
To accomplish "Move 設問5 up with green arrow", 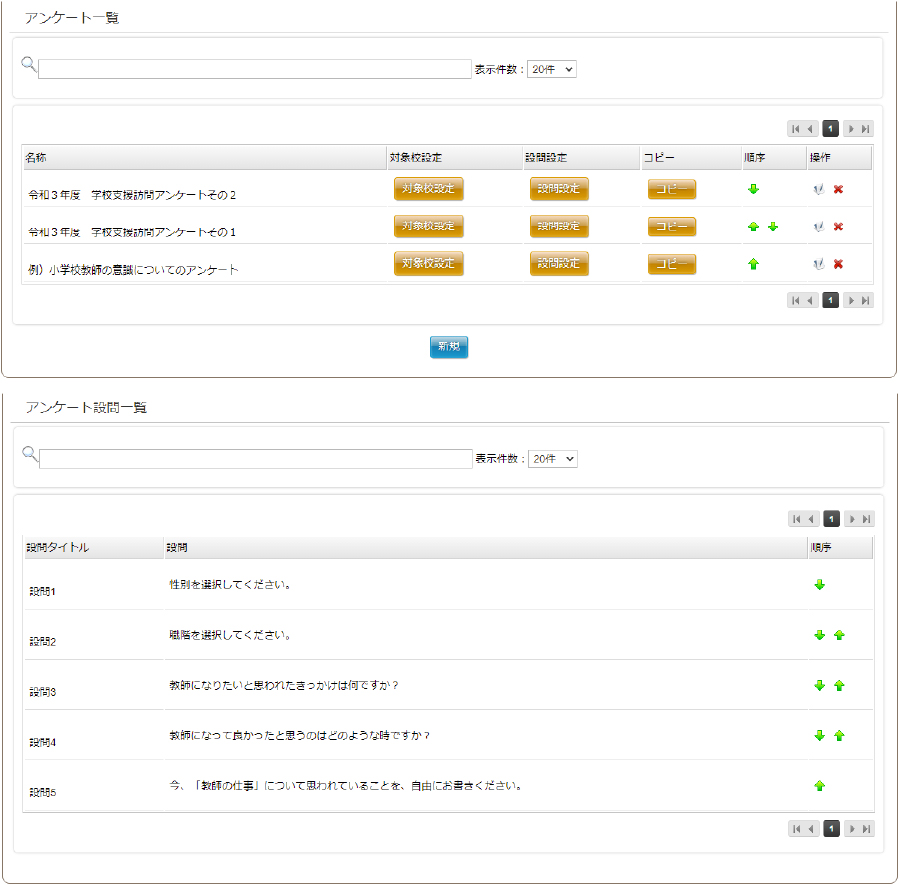I will (820, 786).
